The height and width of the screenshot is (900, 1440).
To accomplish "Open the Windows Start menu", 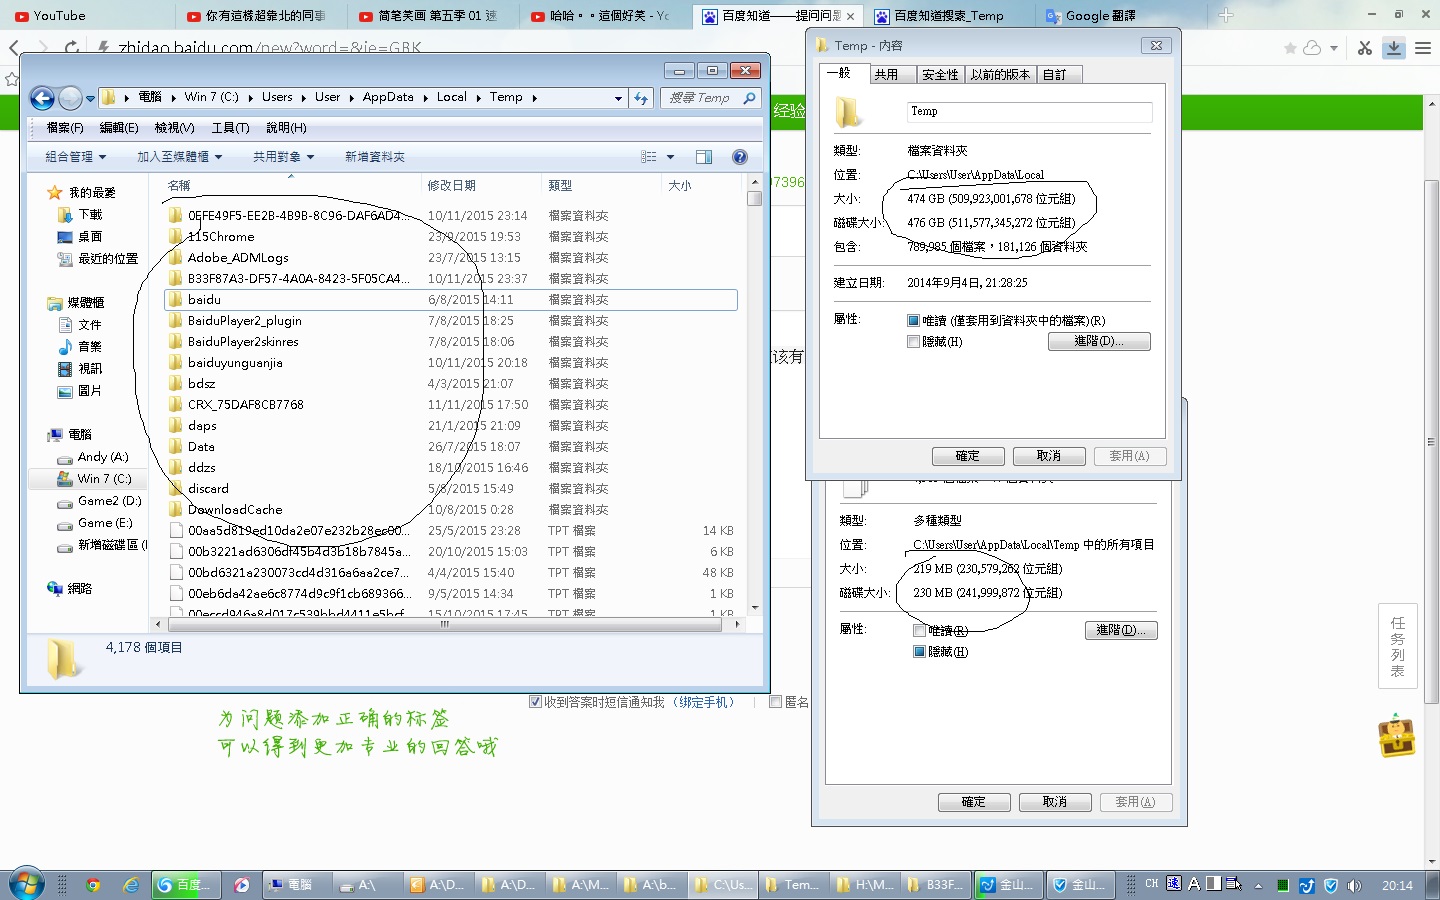I will pyautogui.click(x=26, y=885).
